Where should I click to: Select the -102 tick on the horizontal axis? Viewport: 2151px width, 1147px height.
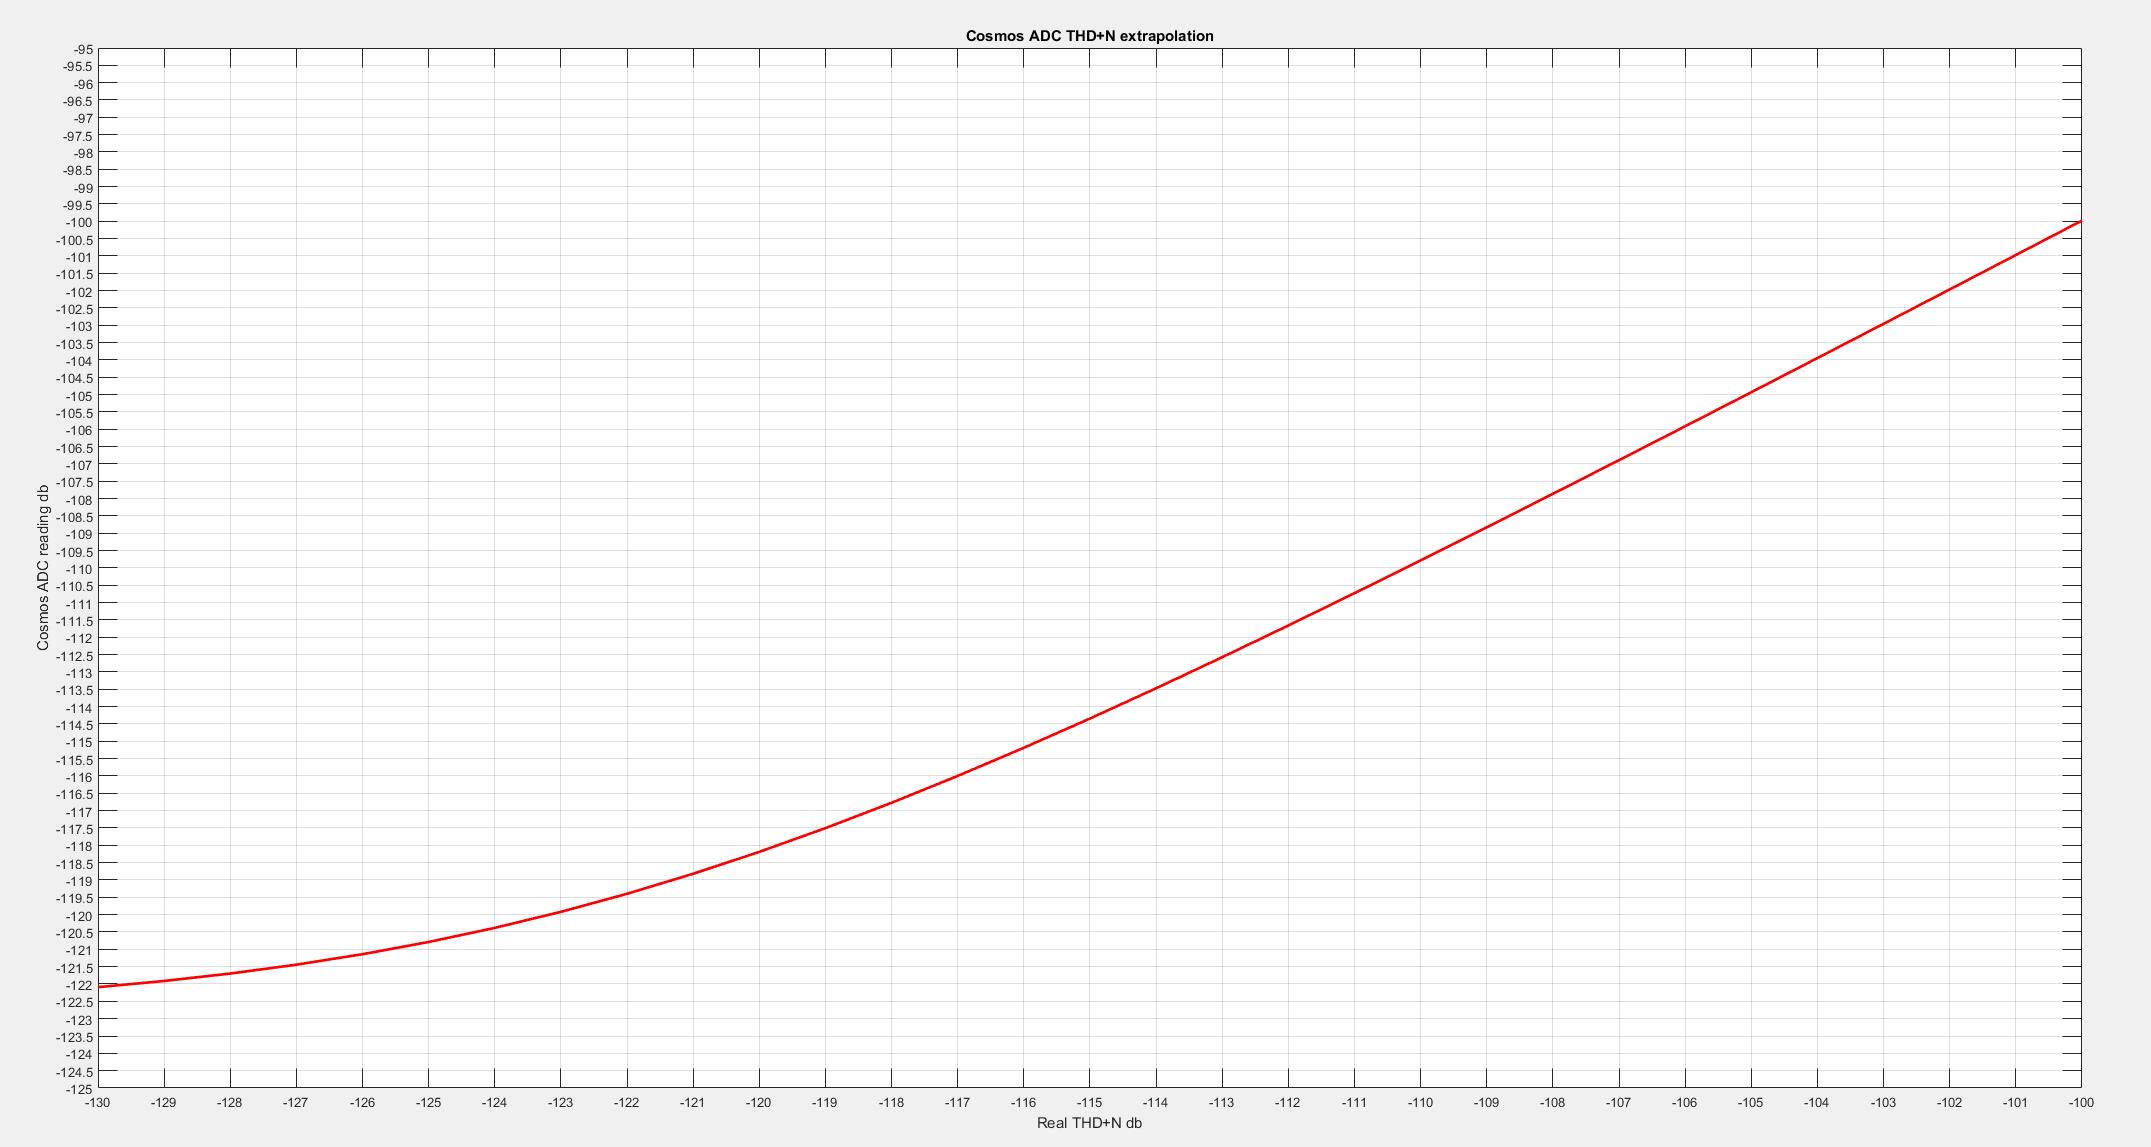point(1949,1102)
